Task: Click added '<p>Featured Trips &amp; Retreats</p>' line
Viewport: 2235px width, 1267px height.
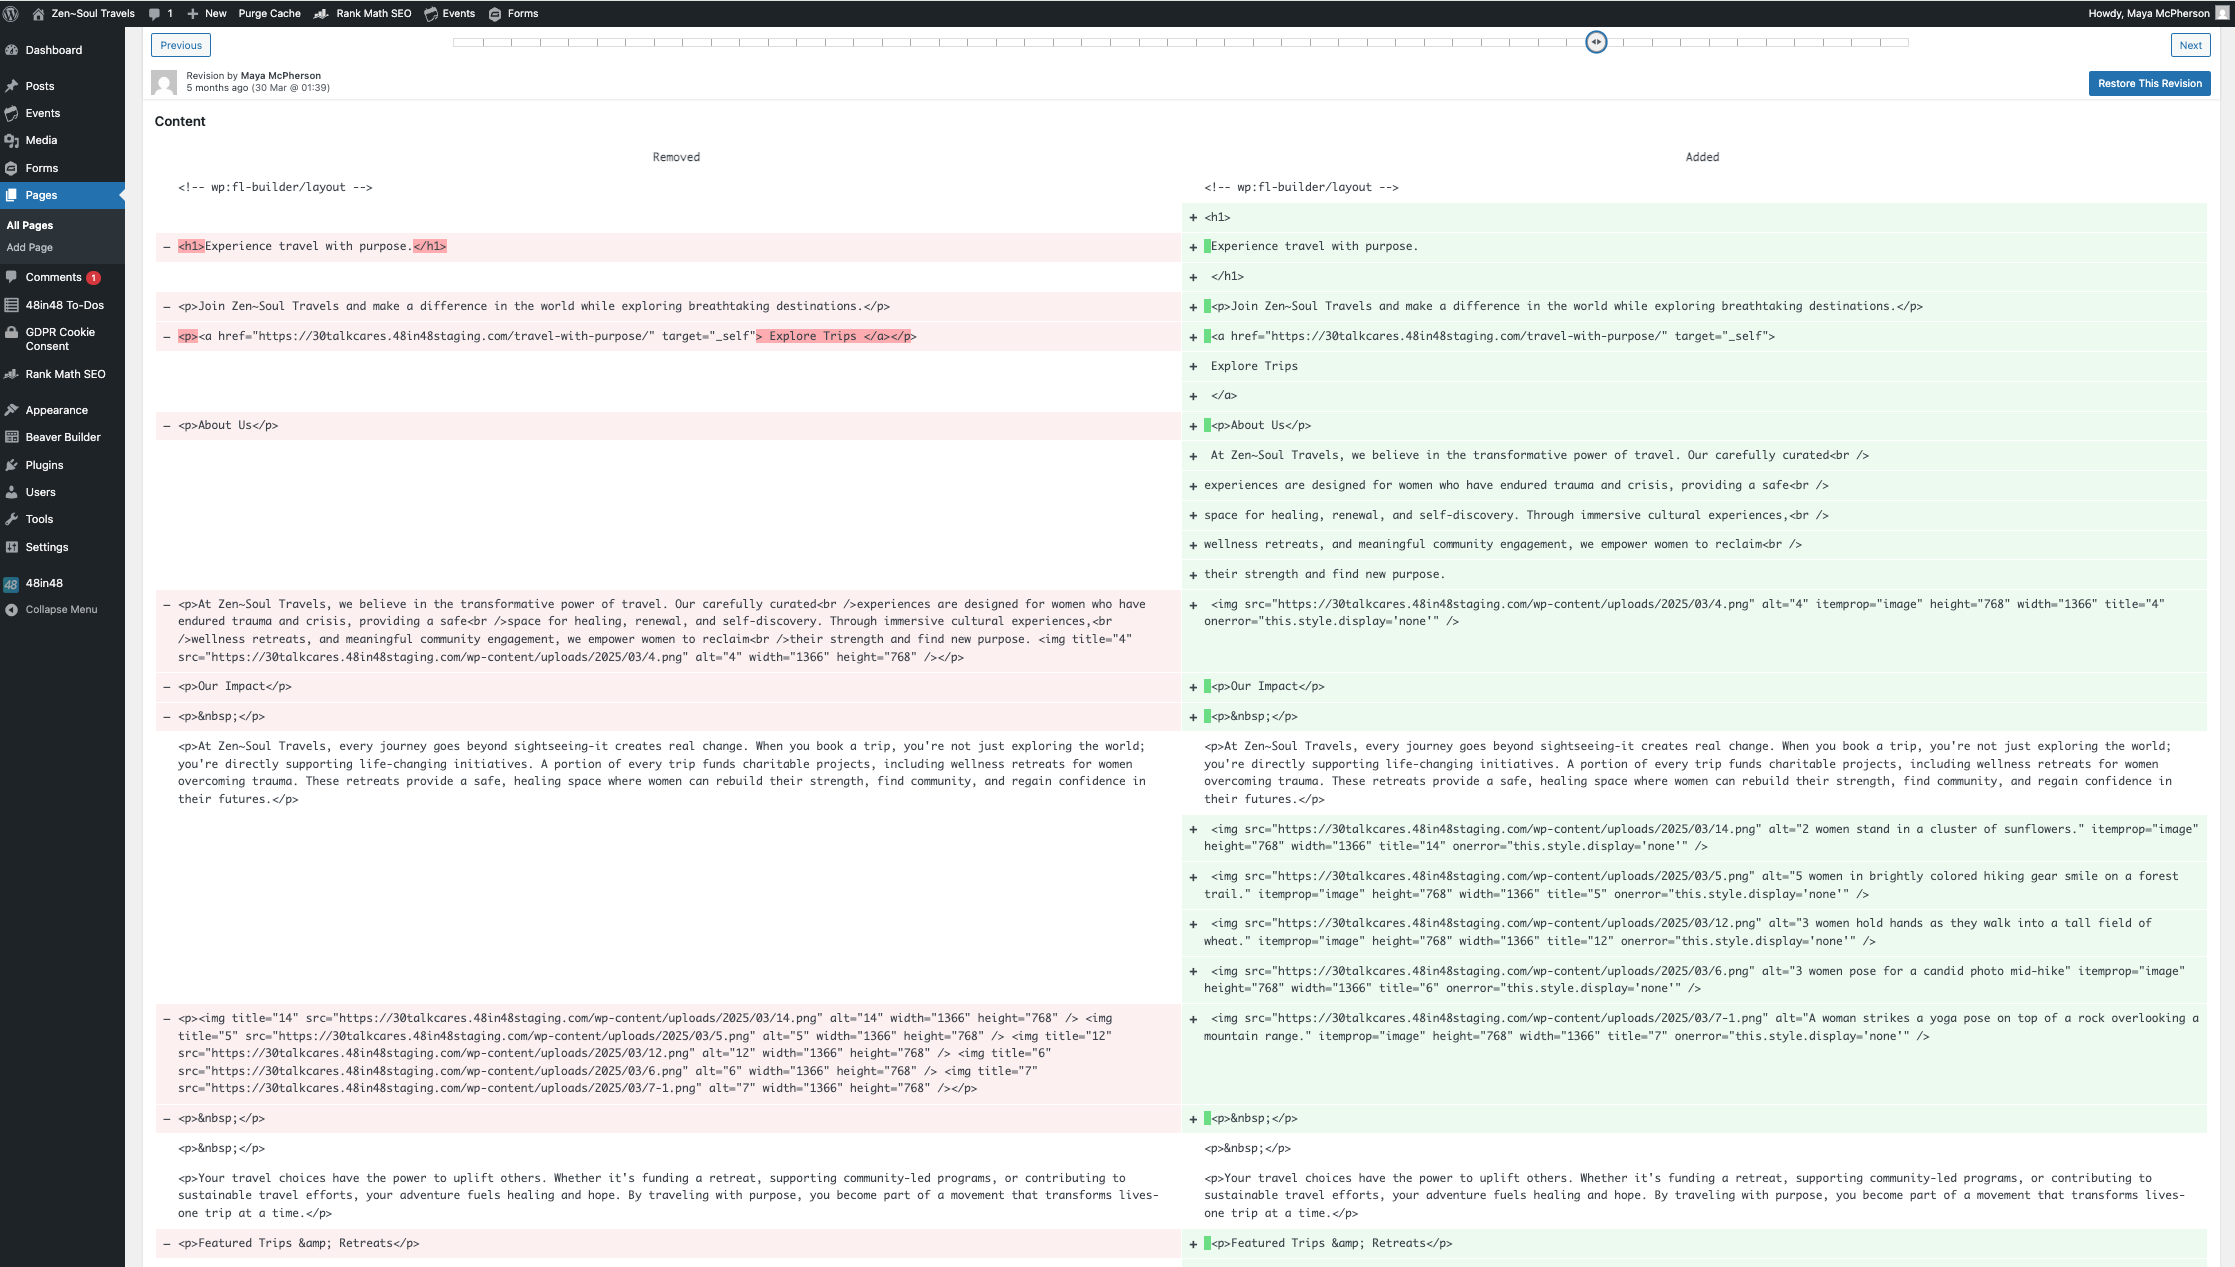Action: pos(1694,1243)
